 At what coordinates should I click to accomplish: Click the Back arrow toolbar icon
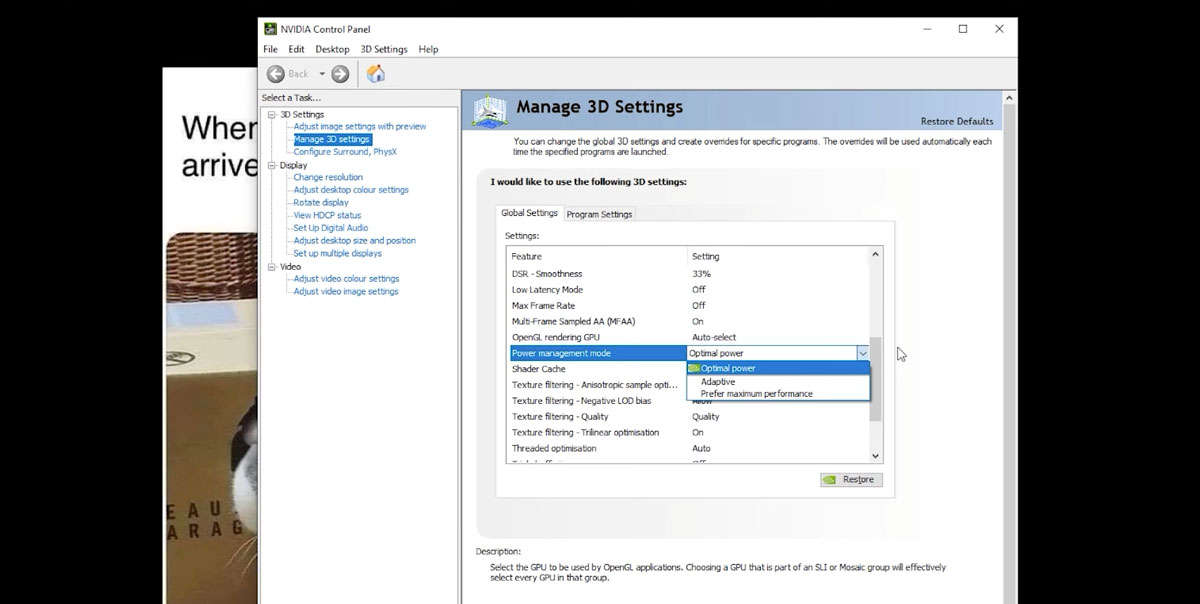[x=276, y=74]
